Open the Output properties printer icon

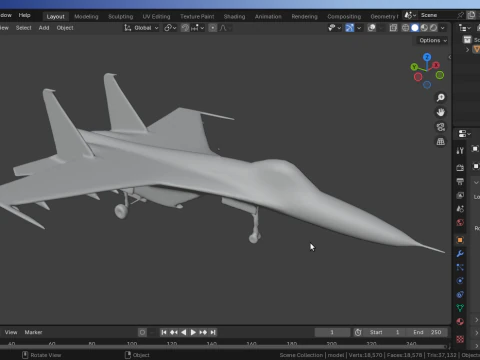point(460,181)
